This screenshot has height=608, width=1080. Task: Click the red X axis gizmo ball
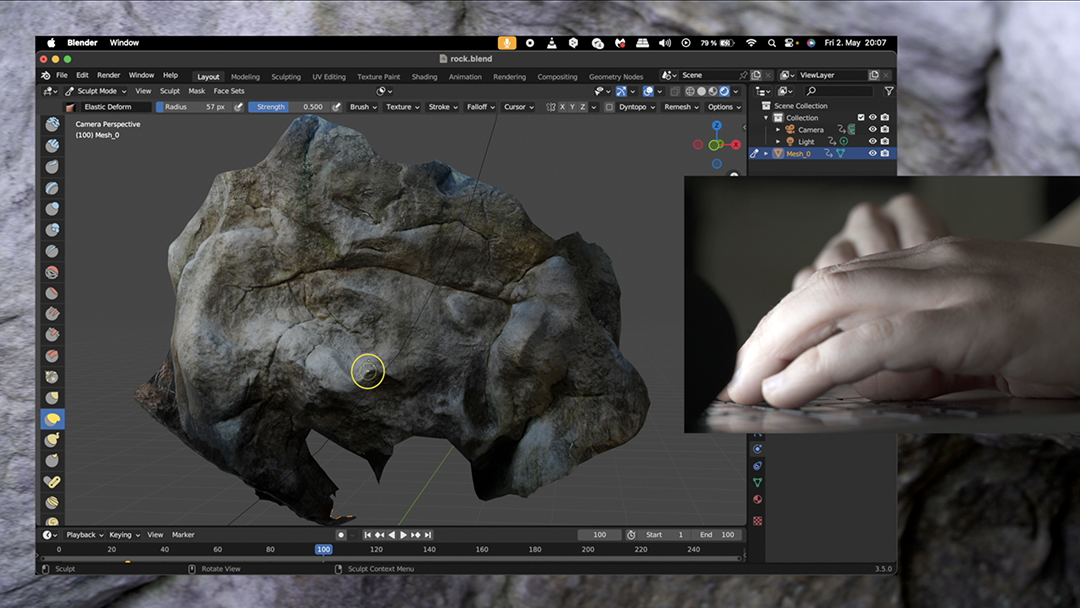coord(736,145)
